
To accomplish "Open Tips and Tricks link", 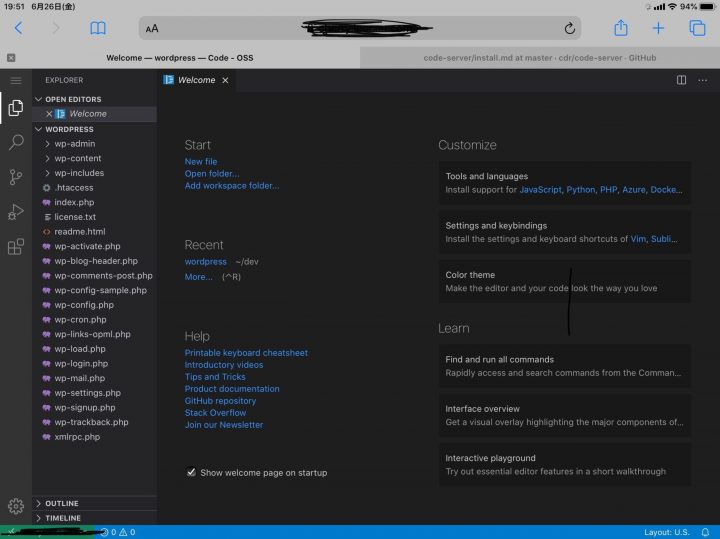I will pyautogui.click(x=215, y=376).
